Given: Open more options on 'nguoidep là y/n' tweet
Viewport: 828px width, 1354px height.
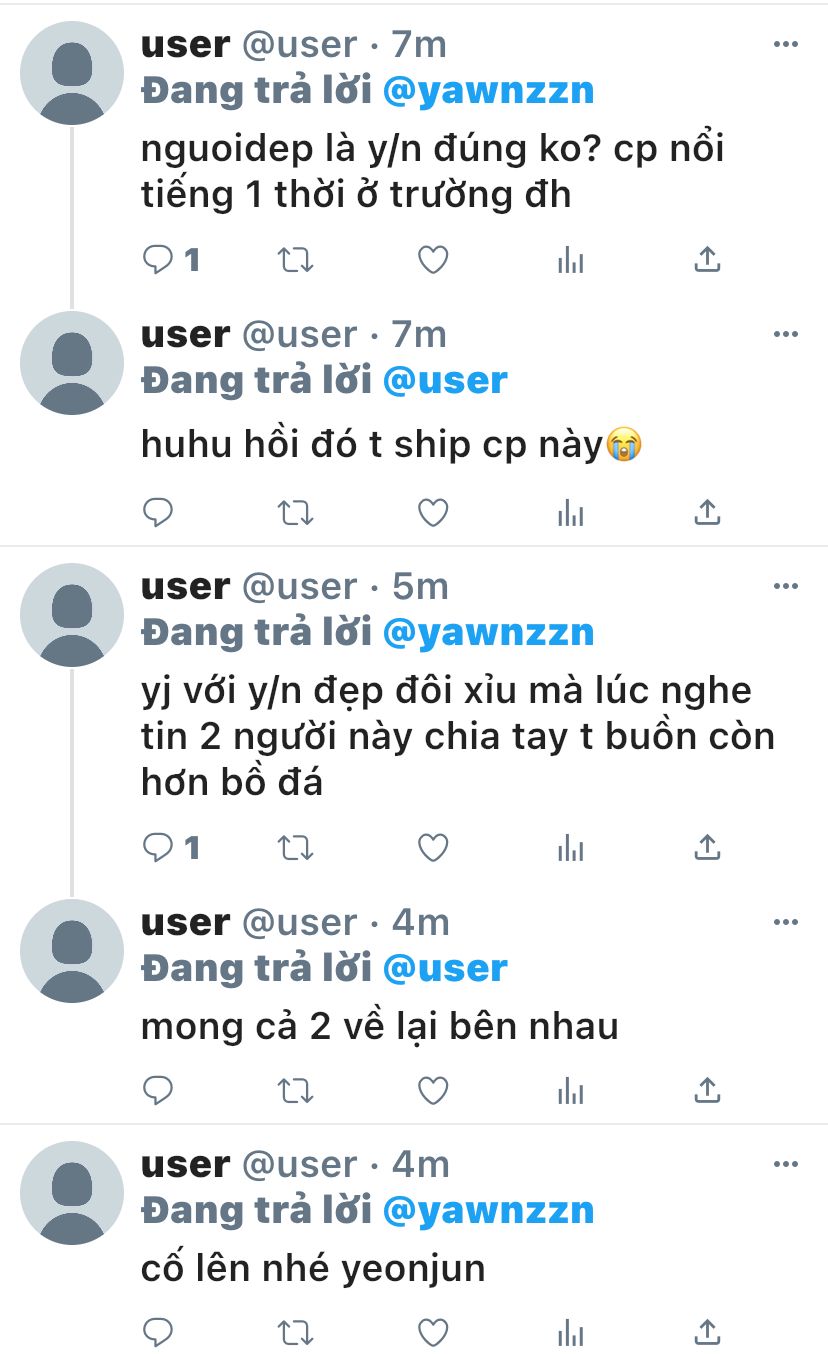Looking at the screenshot, I should coord(787,44).
